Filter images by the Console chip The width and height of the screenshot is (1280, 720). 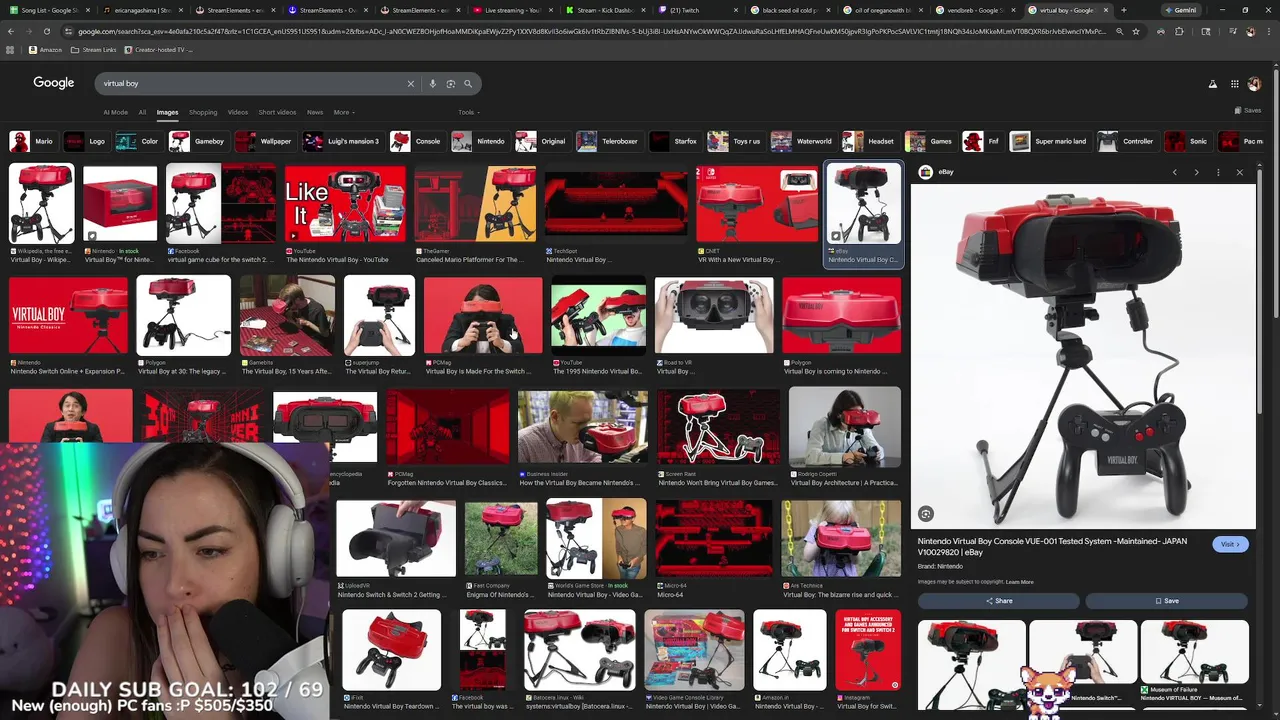(x=416, y=141)
